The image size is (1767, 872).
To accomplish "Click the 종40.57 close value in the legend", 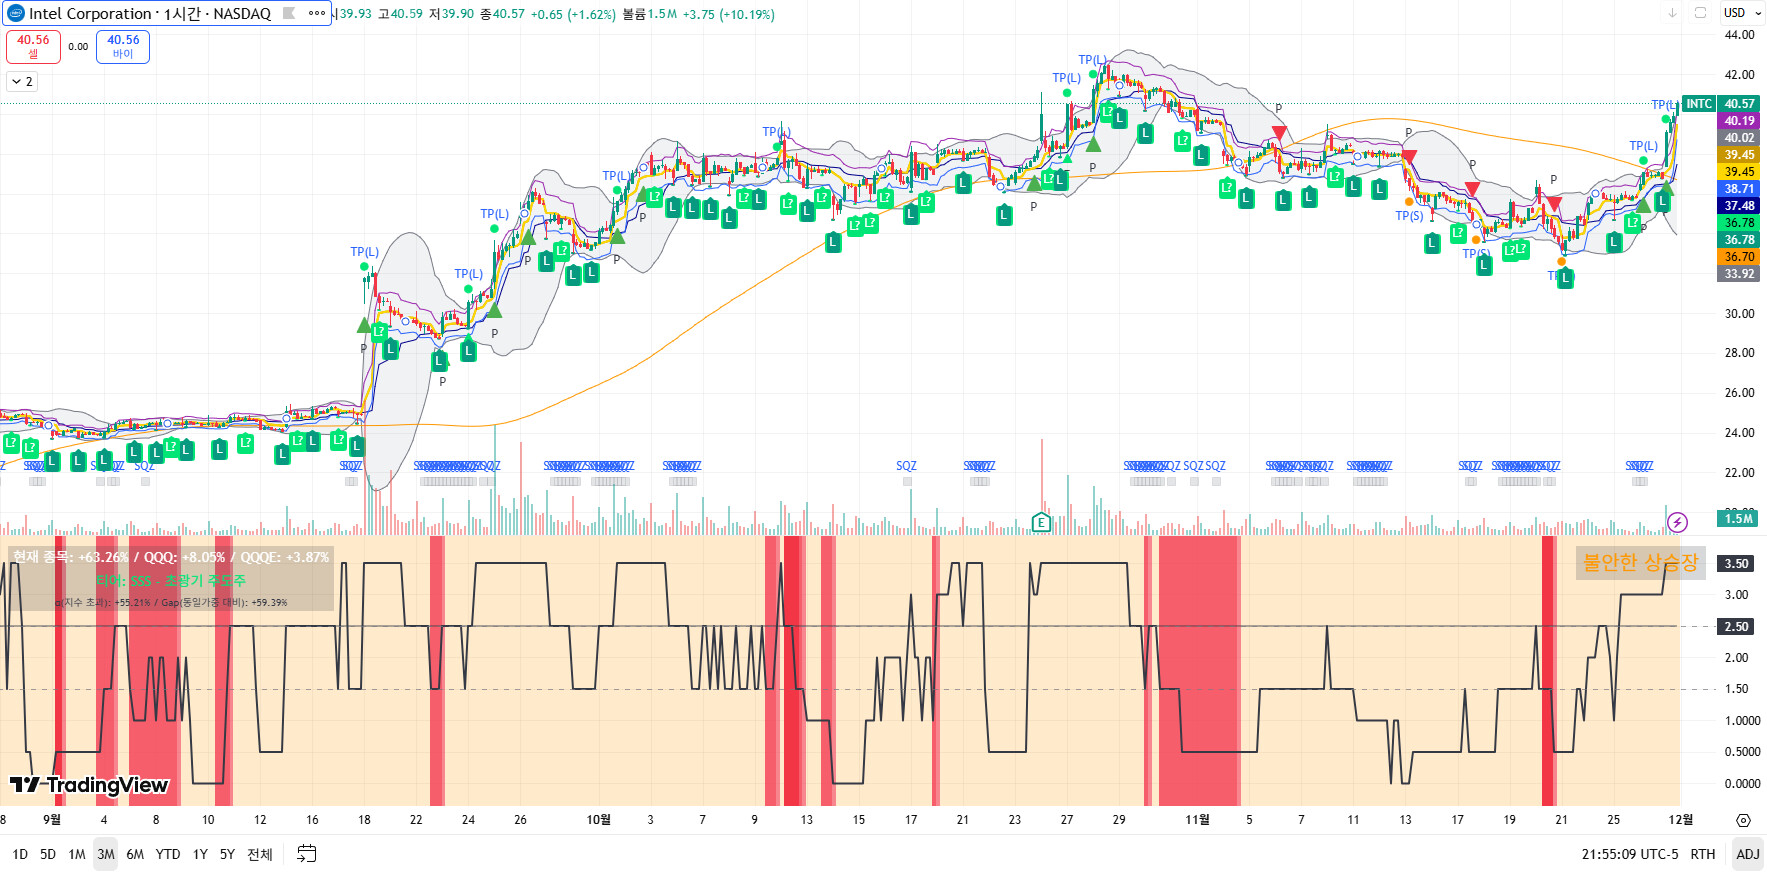I will point(502,14).
